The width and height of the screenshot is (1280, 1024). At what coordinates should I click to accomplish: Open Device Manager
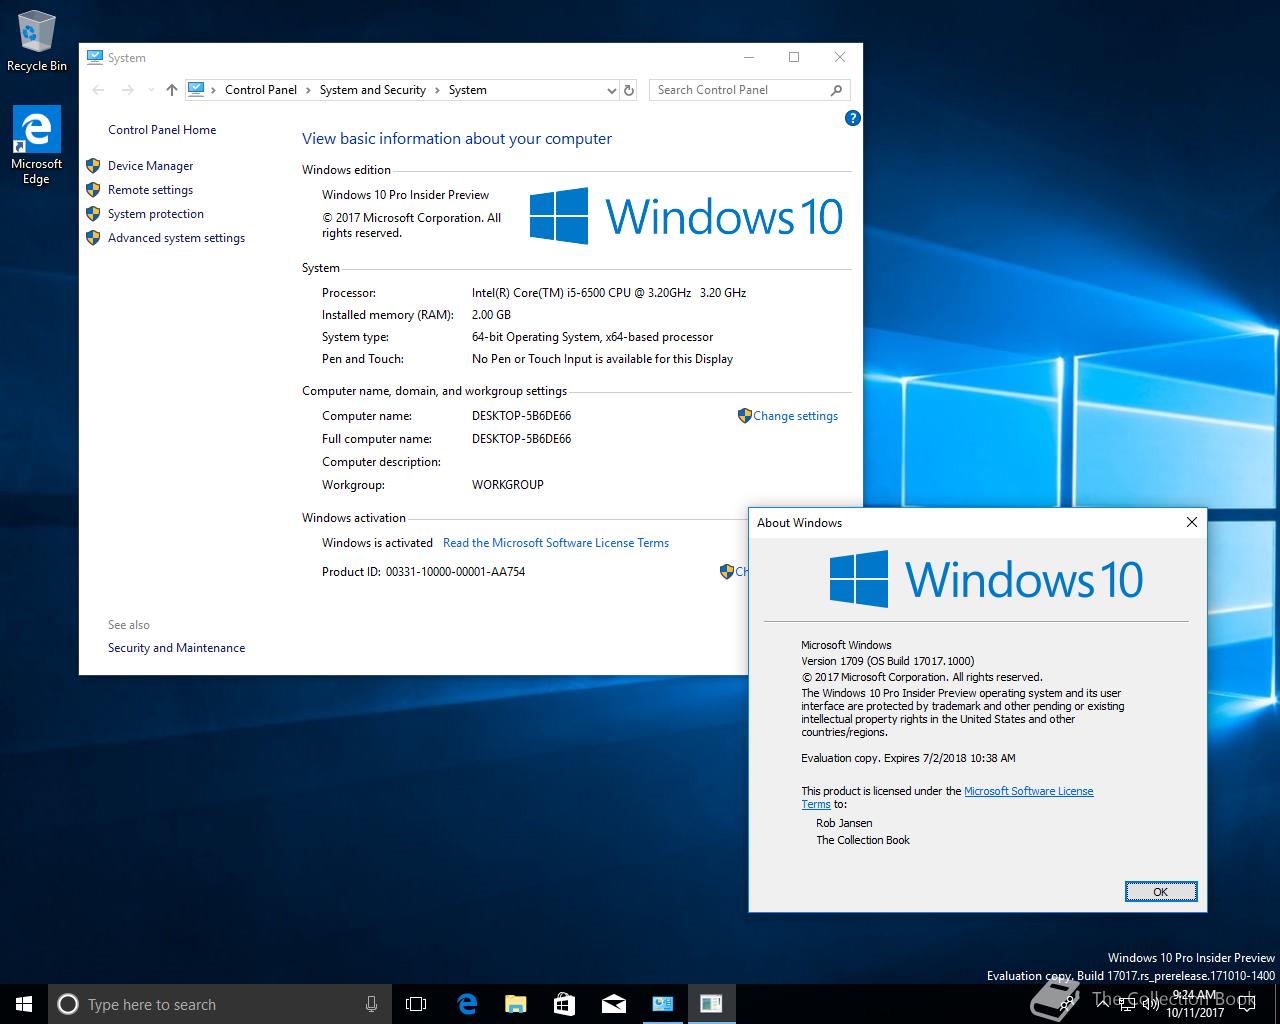(150, 166)
